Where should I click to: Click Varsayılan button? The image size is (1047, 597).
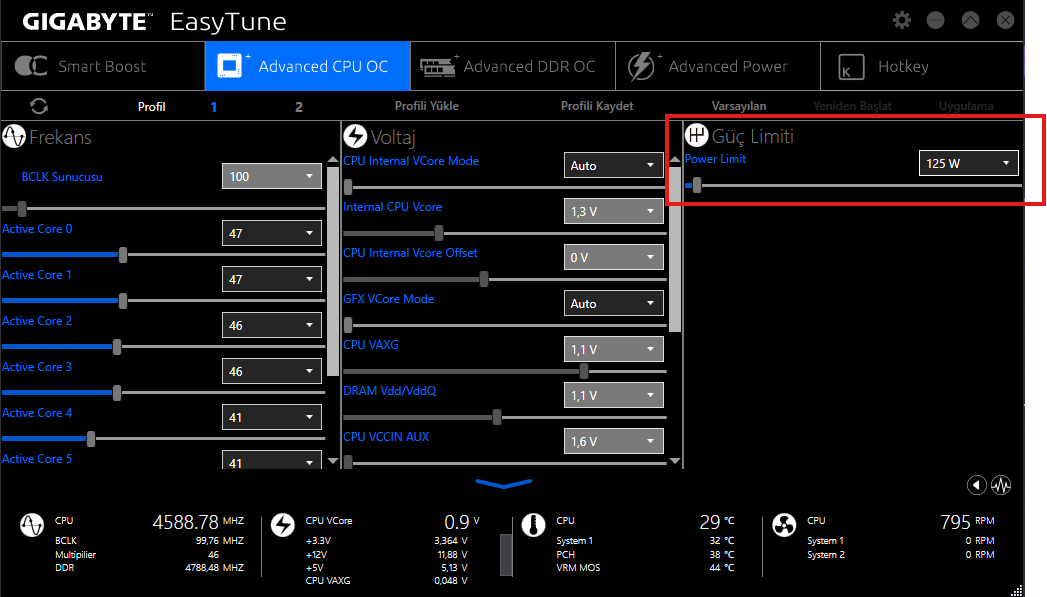[x=739, y=106]
